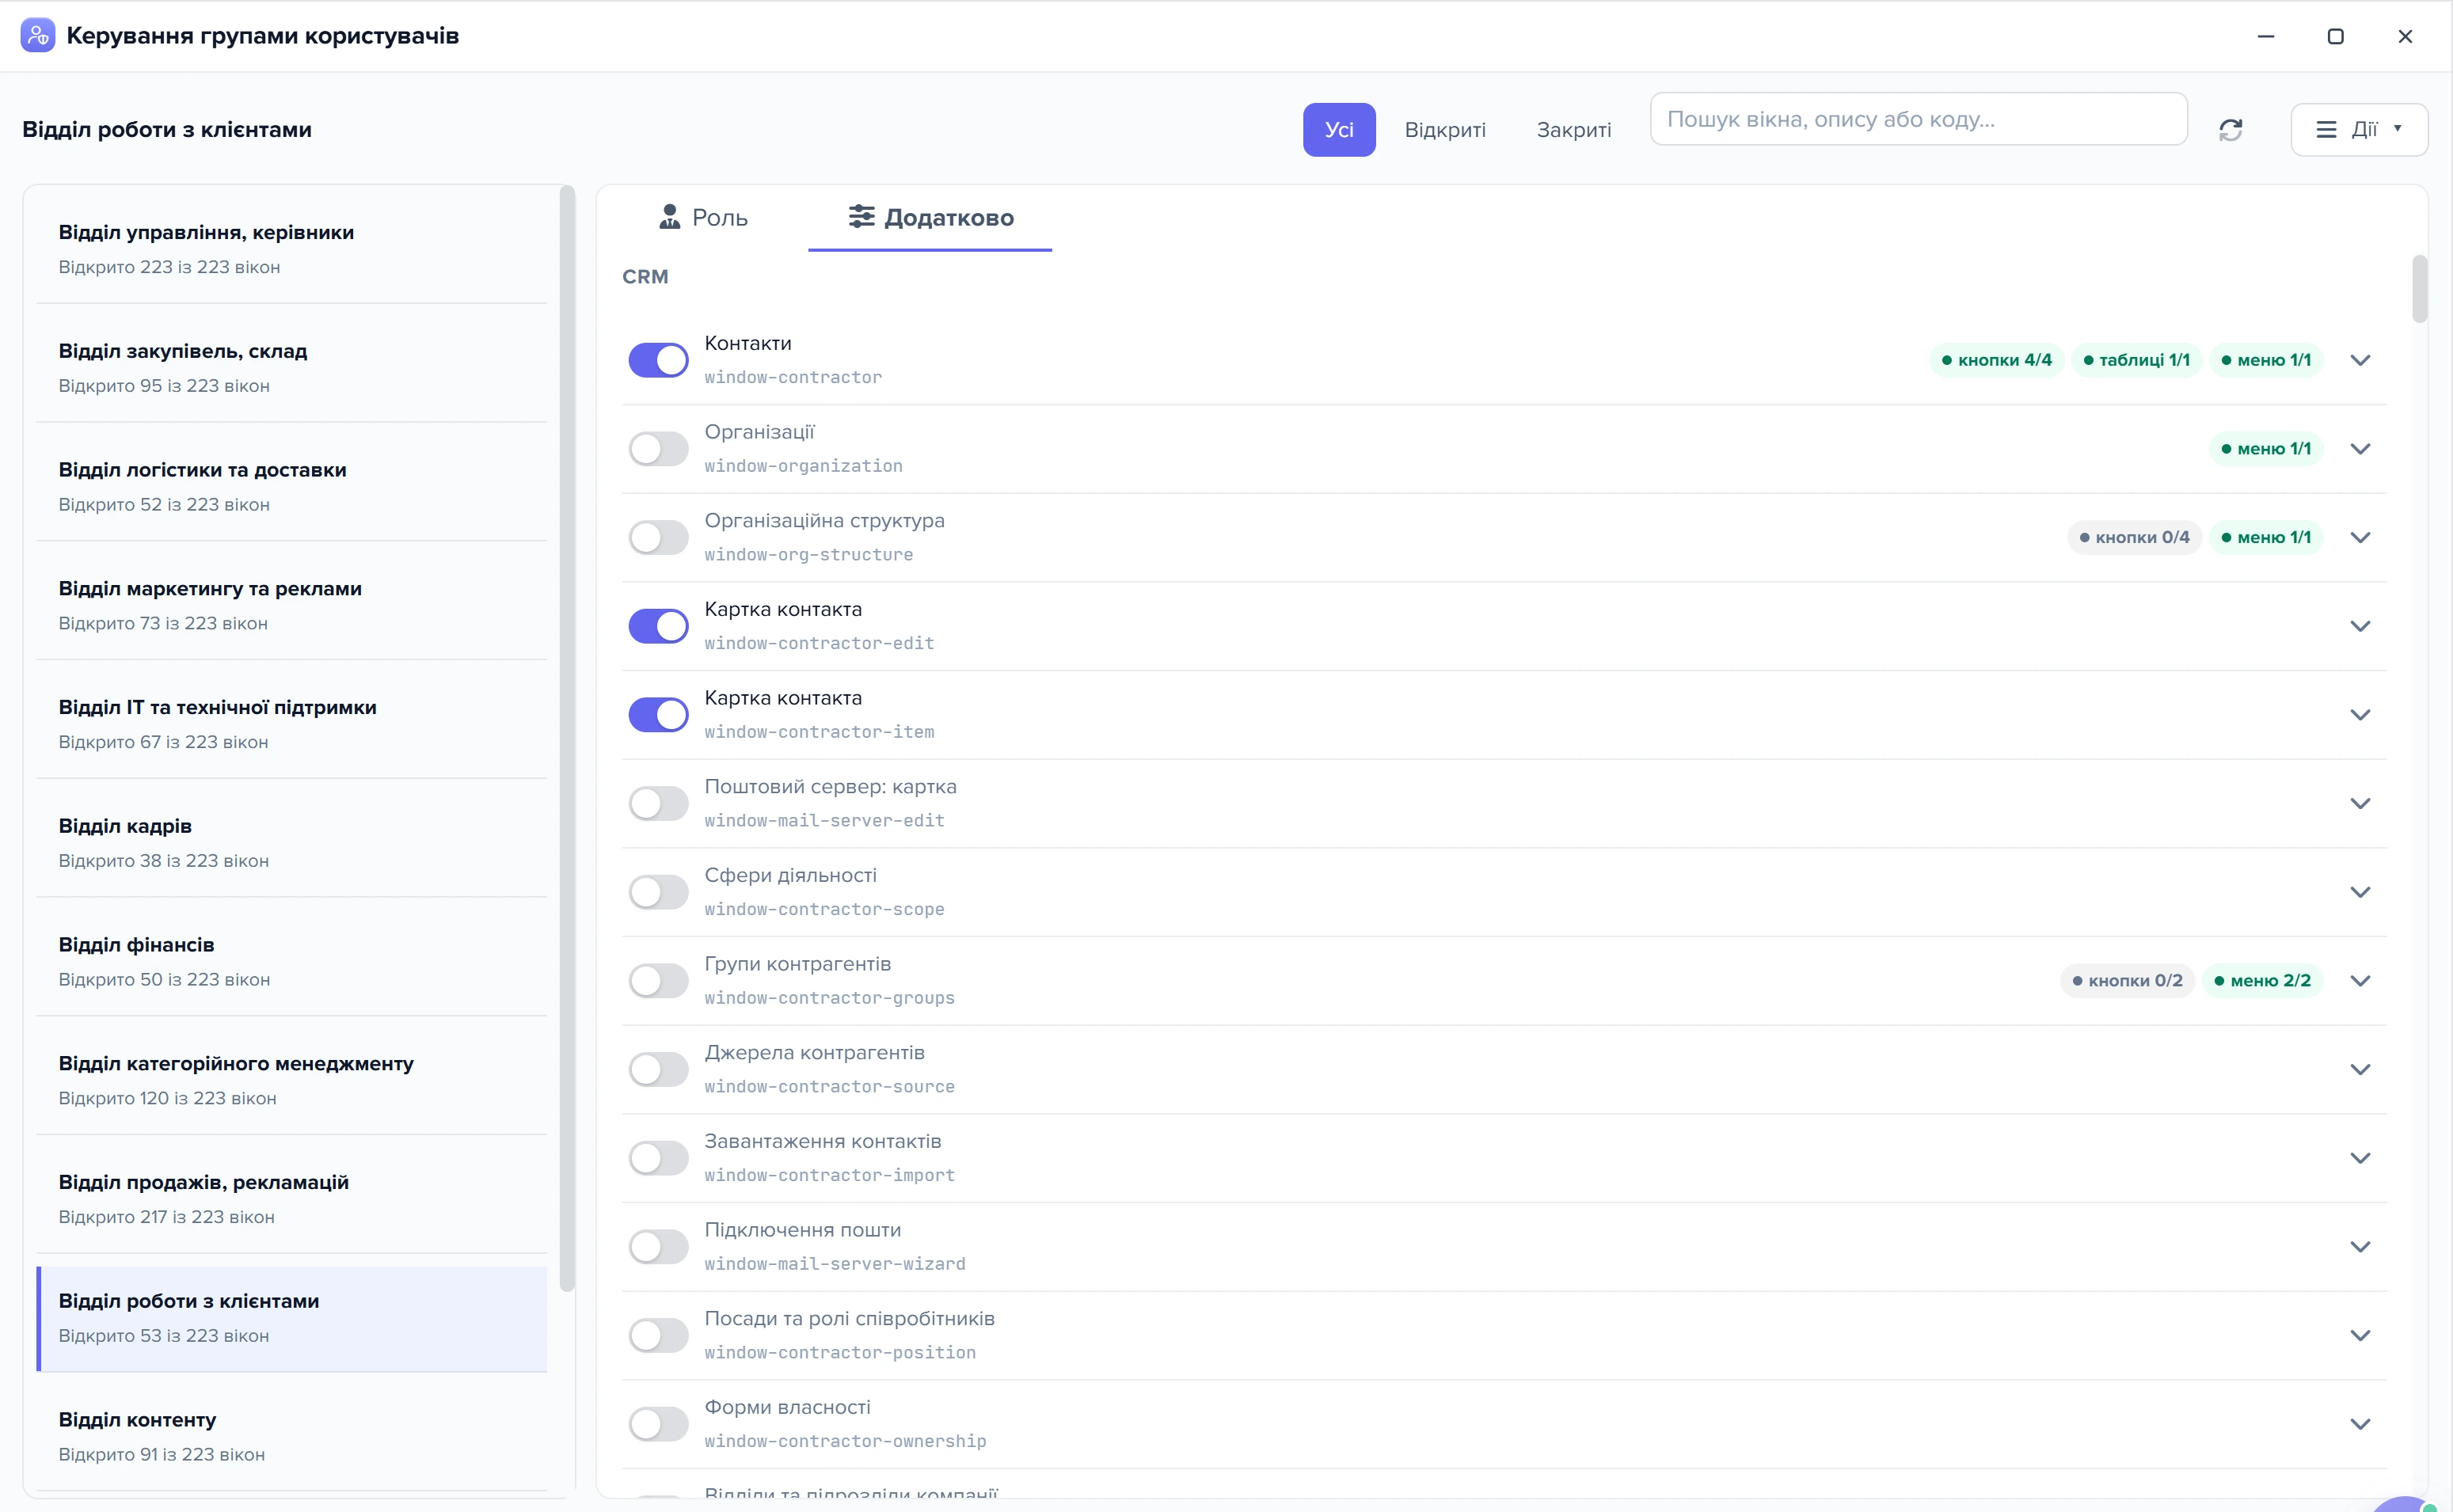Click the hamburger icon in Дії button
The height and width of the screenshot is (1512, 2453).
click(x=2327, y=130)
